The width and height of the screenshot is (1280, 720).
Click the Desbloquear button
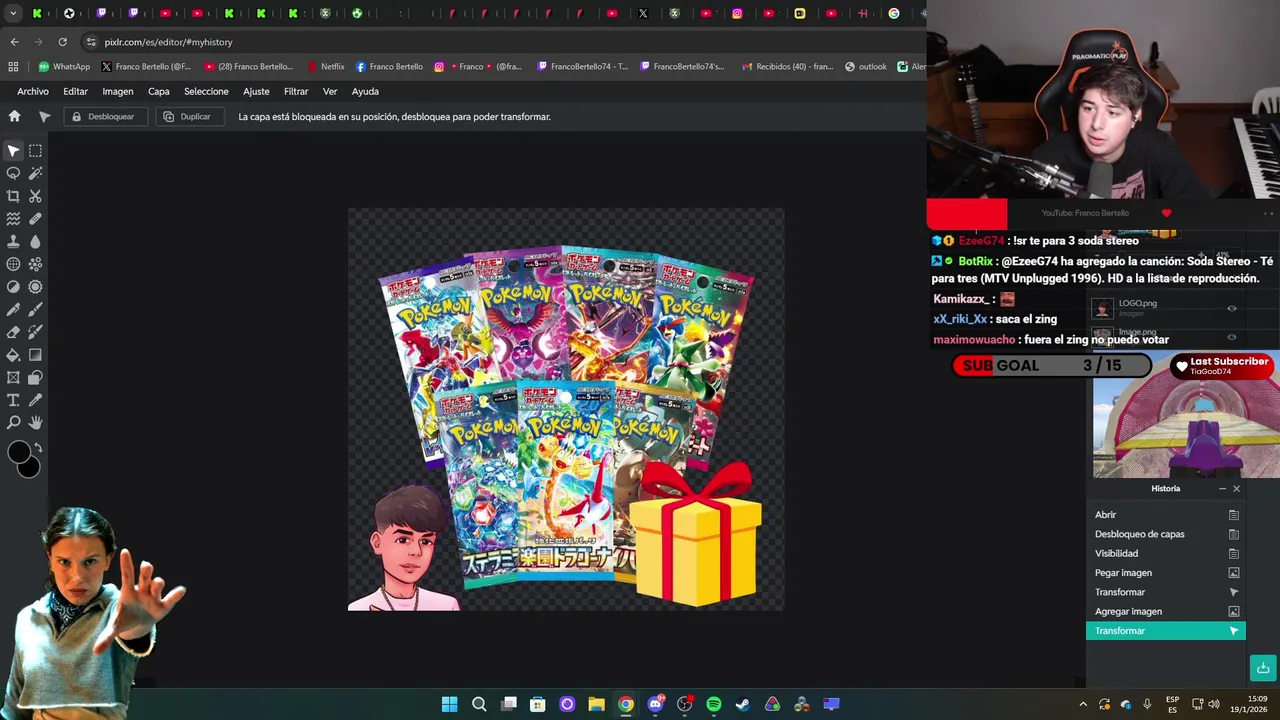104,117
